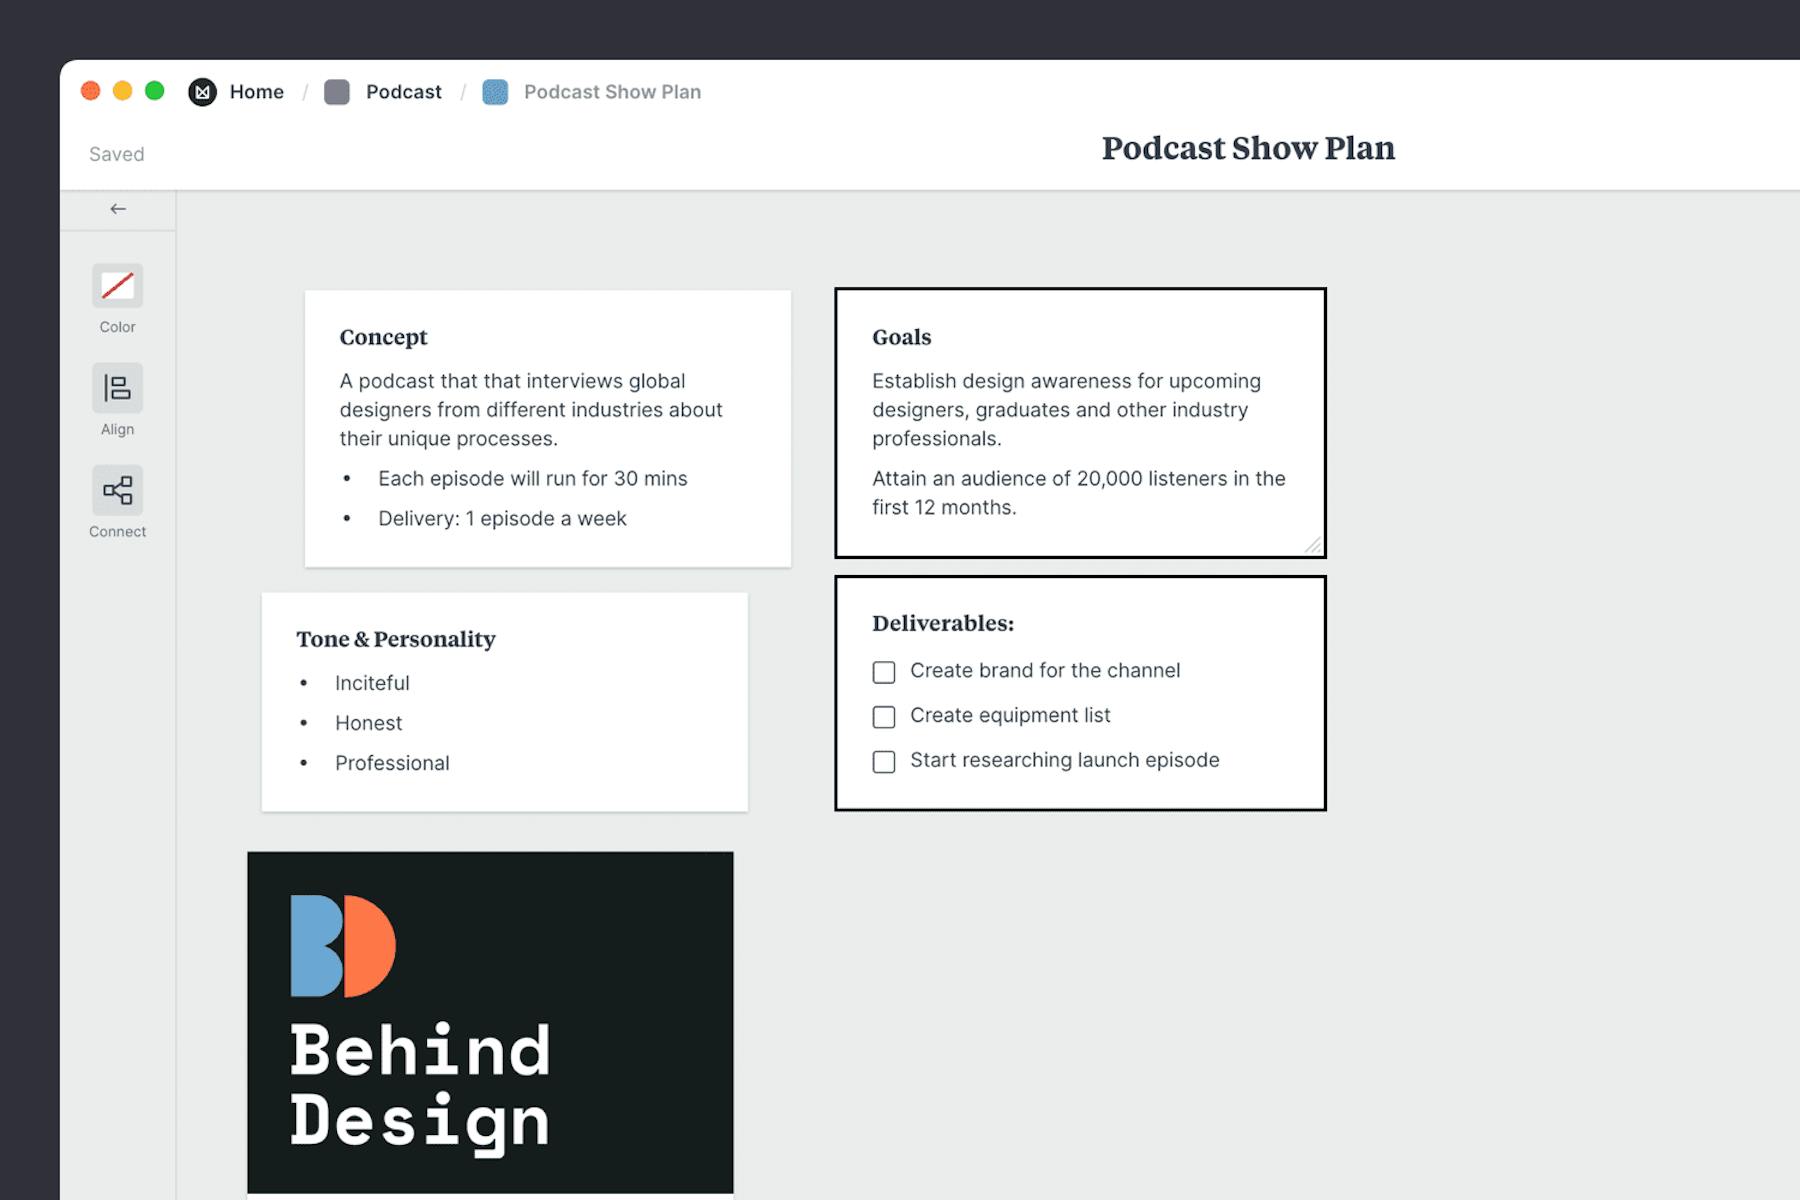
Task: Check the Start researching launch episode task
Action: tap(884, 761)
